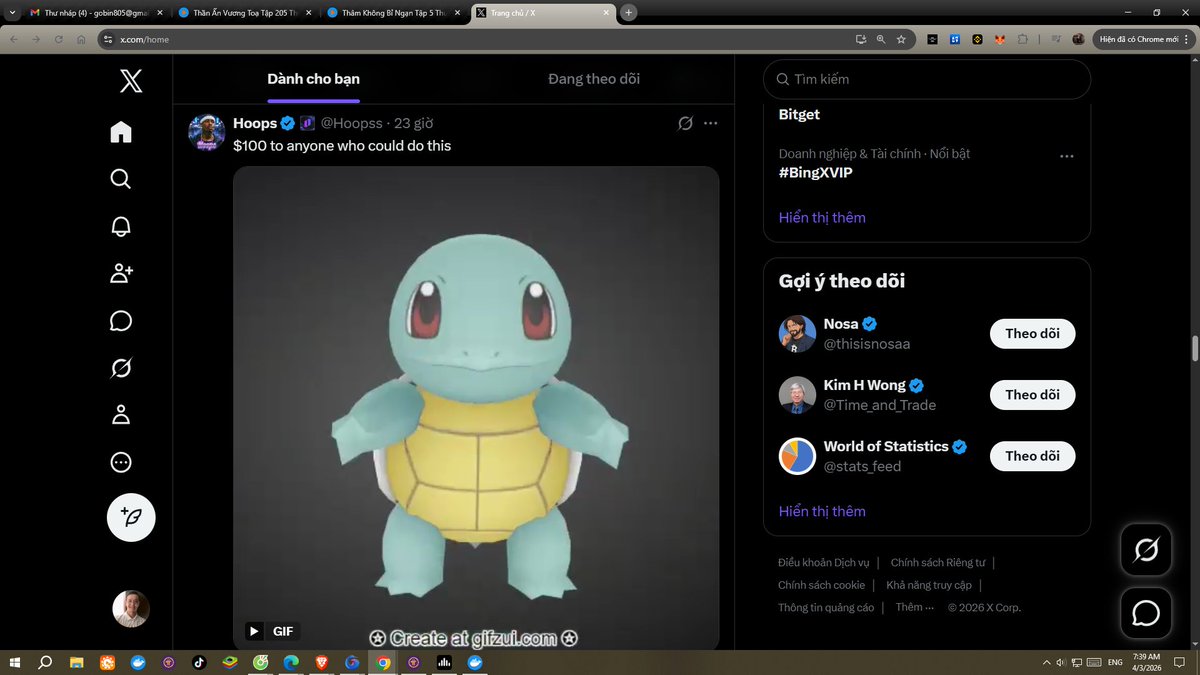This screenshot has height=675, width=1200.
Task: Click Grok explain icon on Hoops tweet
Action: 685,123
